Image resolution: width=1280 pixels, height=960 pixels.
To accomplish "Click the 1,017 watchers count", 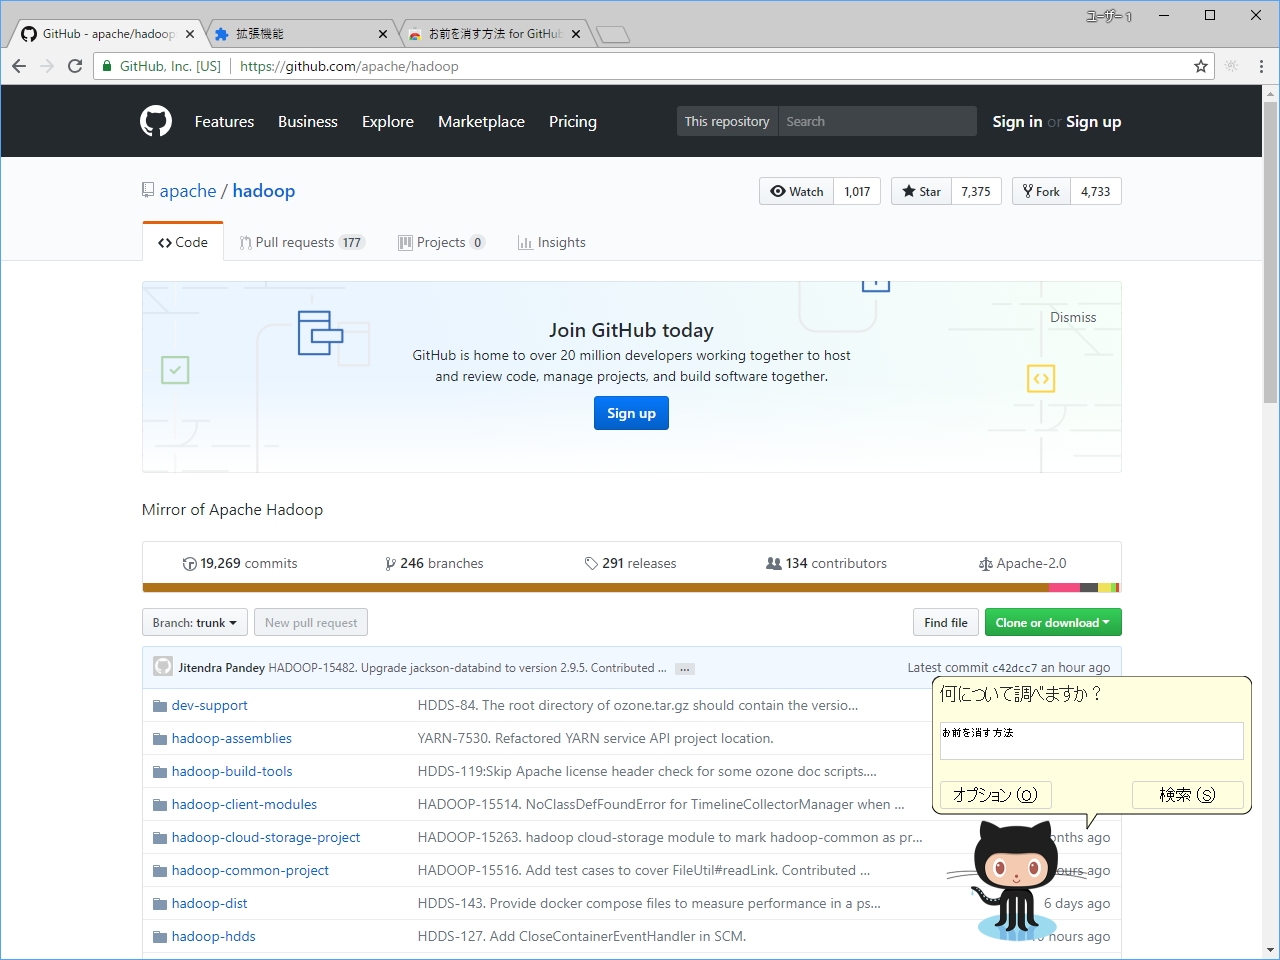I will click(857, 191).
